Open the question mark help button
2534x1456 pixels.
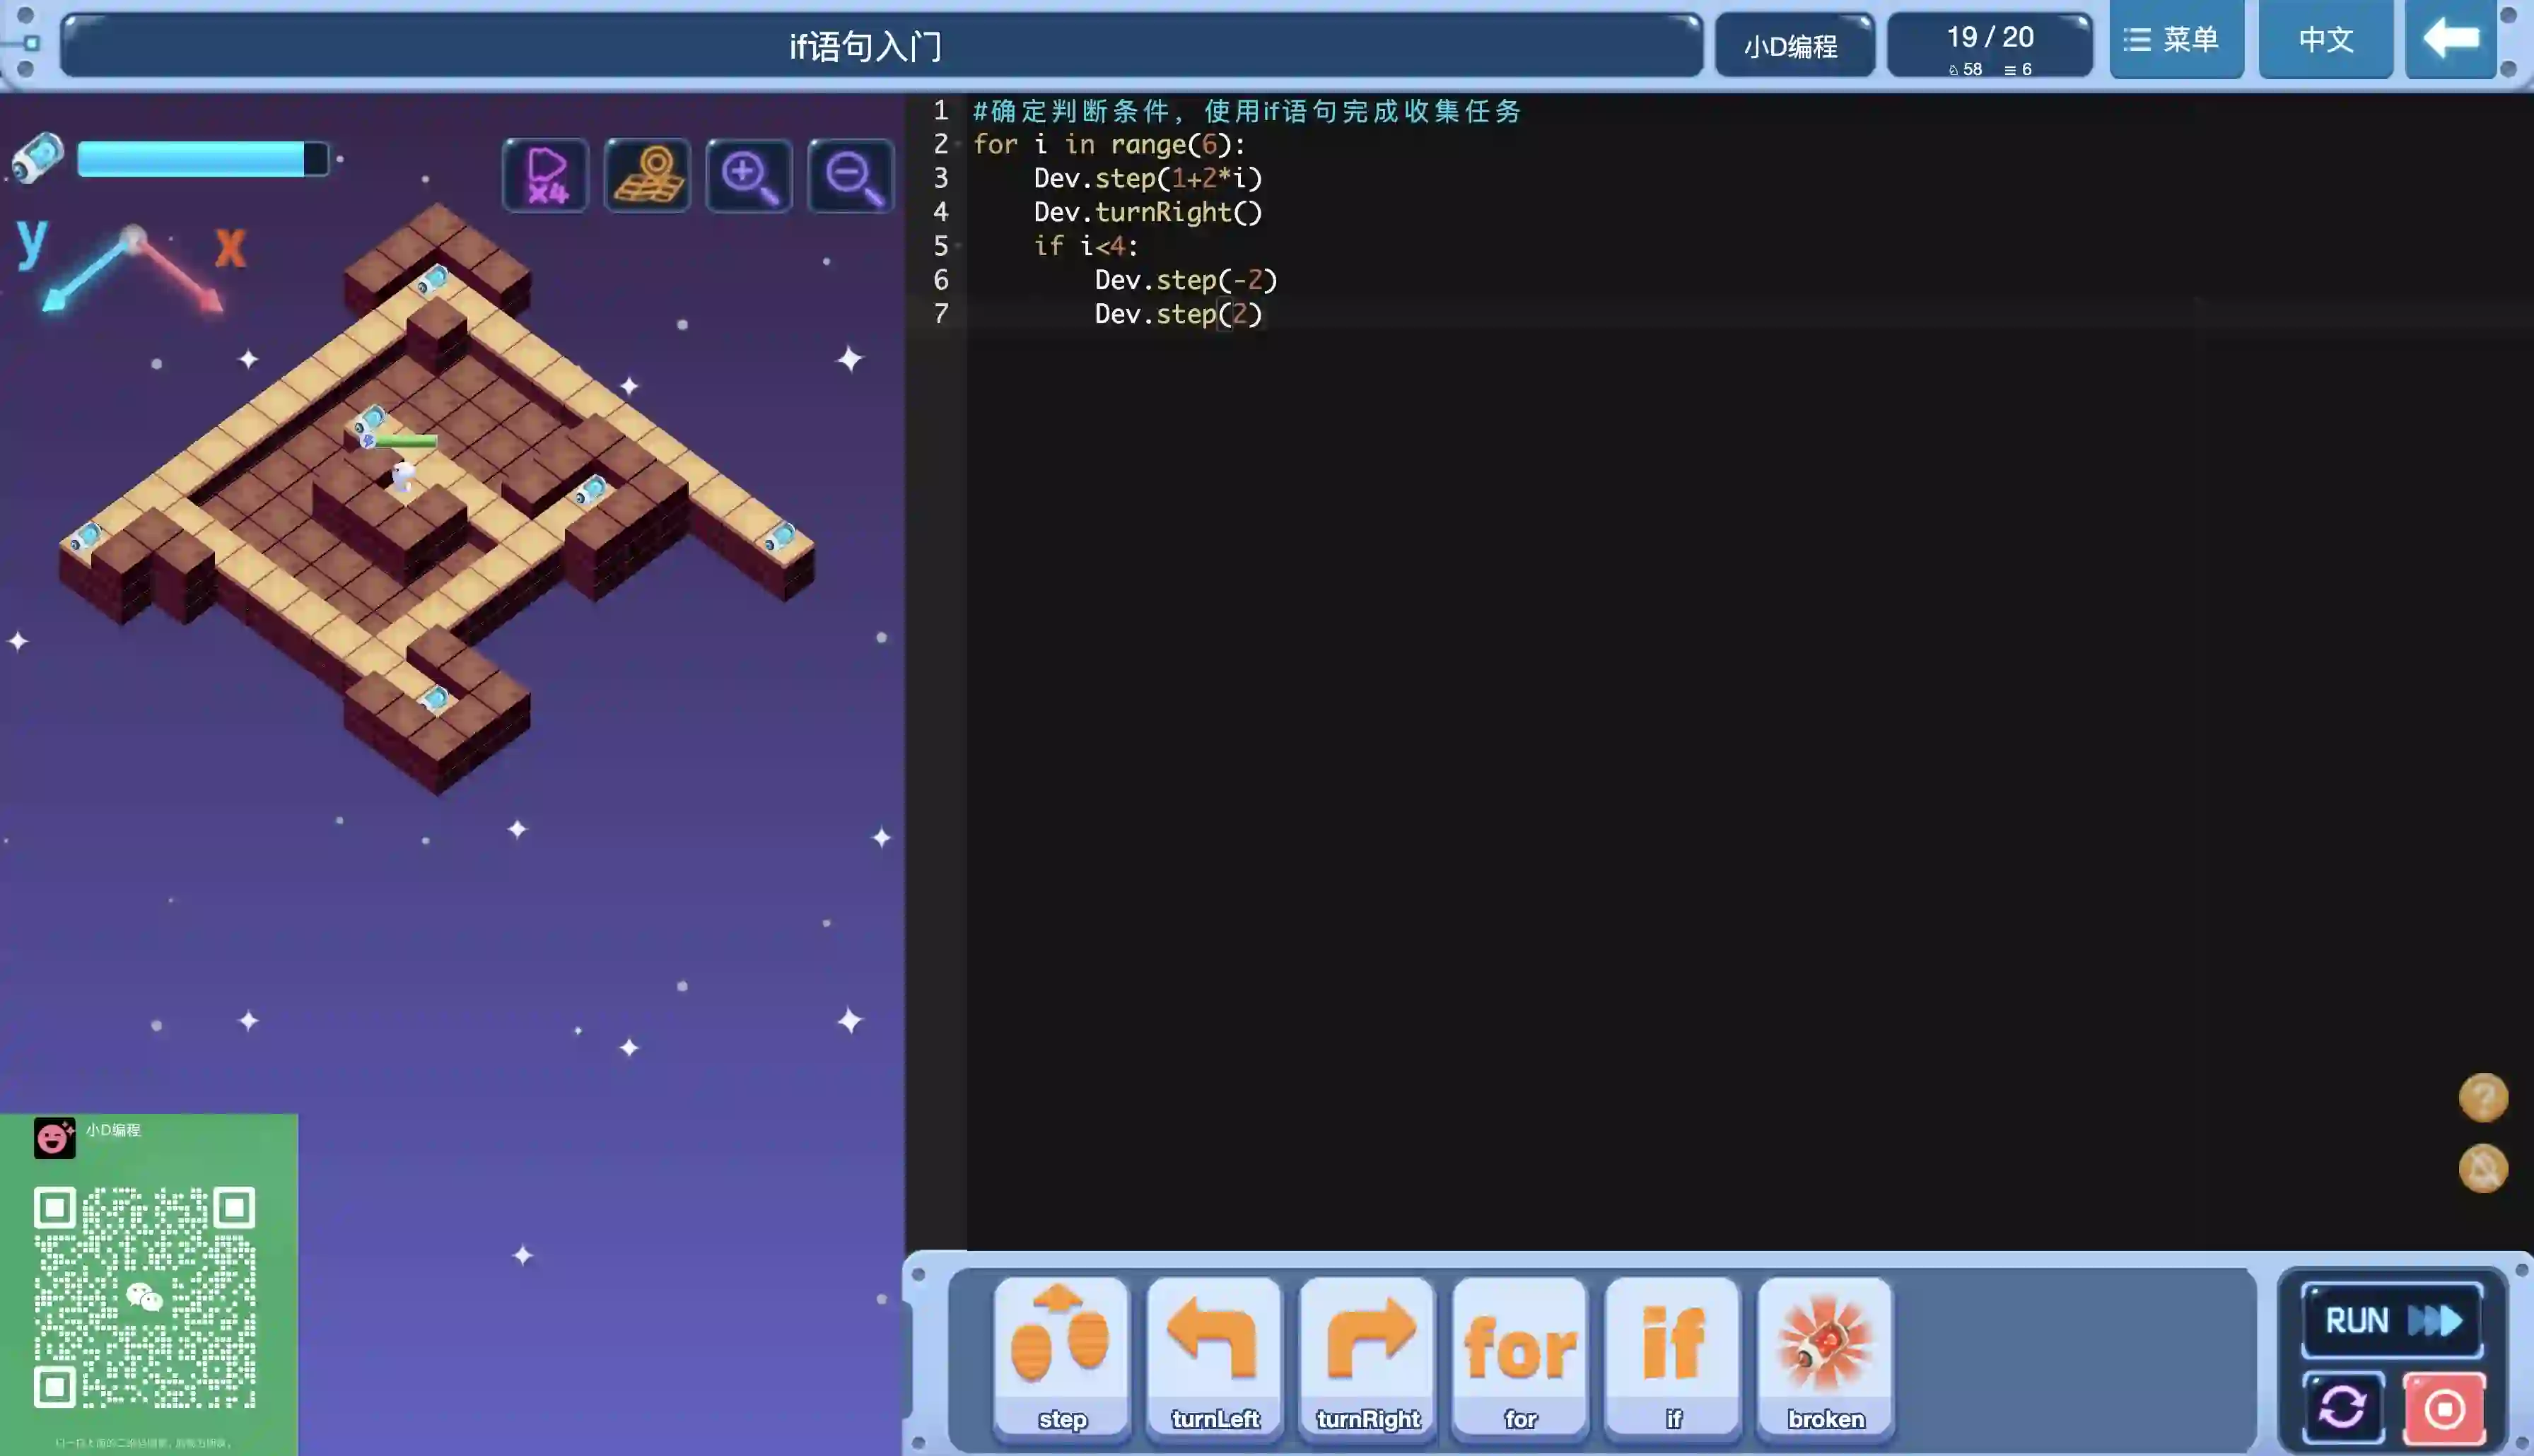tap(2483, 1097)
